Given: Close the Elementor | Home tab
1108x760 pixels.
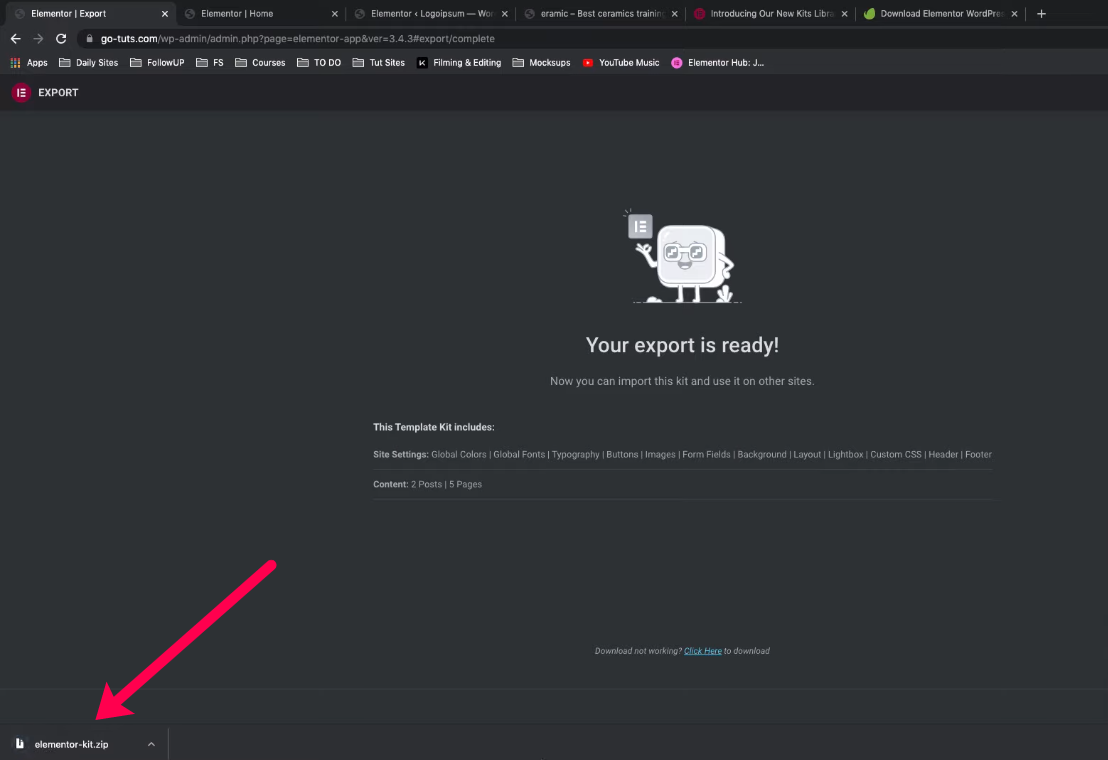Looking at the screenshot, I should click(x=335, y=13).
